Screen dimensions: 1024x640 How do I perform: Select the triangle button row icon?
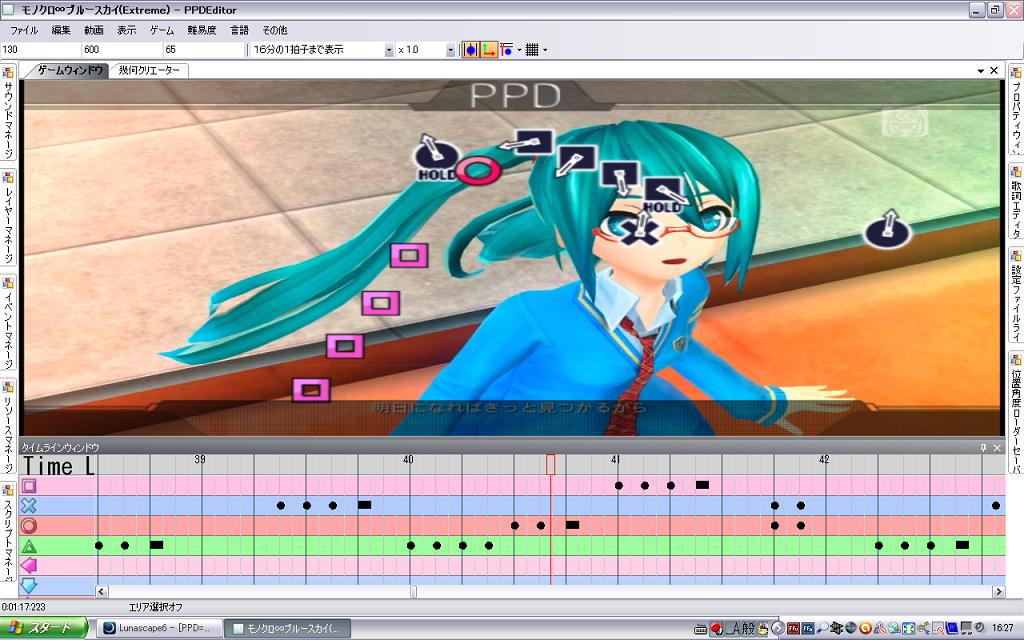[29, 546]
